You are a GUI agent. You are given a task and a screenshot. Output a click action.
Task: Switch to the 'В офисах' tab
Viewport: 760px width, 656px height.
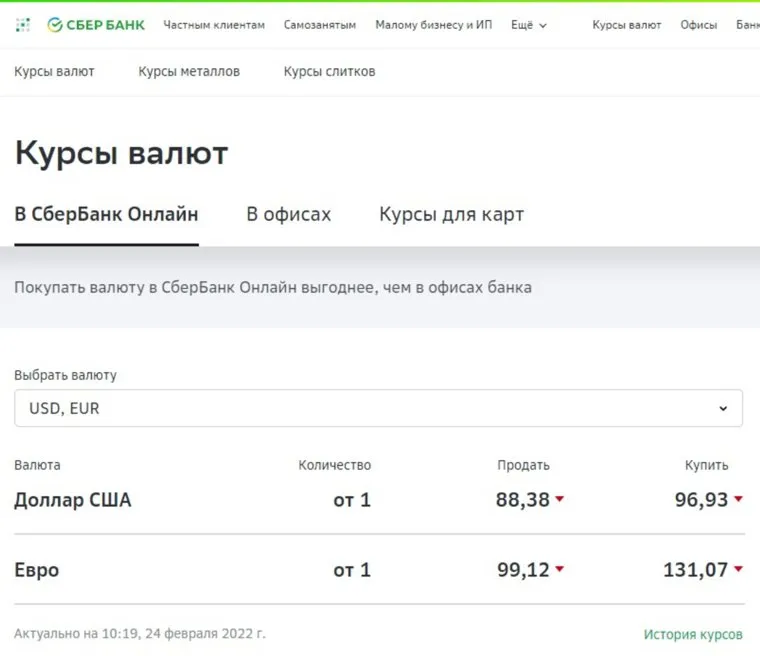click(289, 214)
